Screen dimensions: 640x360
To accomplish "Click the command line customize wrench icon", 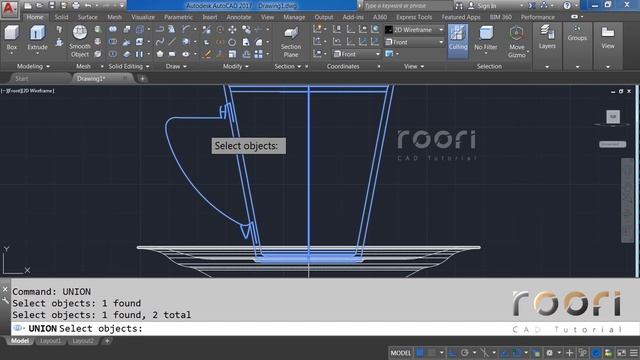I will tap(5, 300).
